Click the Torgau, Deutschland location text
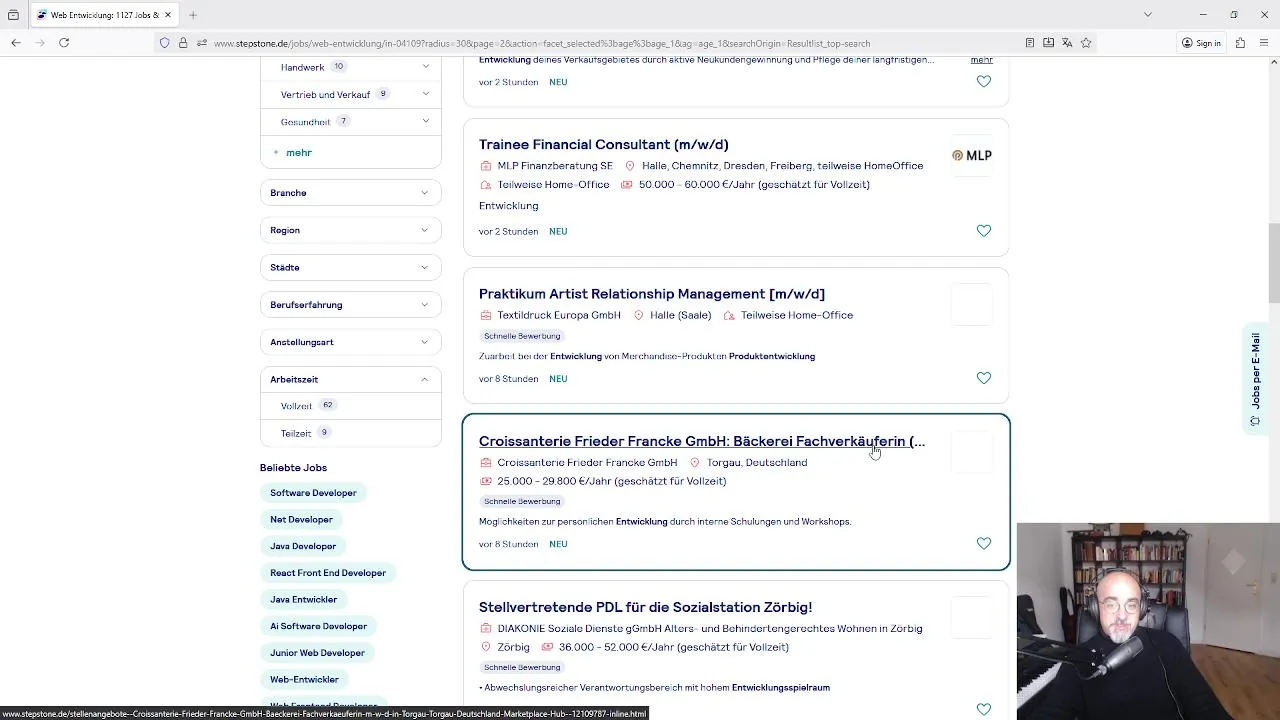1280x720 pixels. [x=757, y=463]
